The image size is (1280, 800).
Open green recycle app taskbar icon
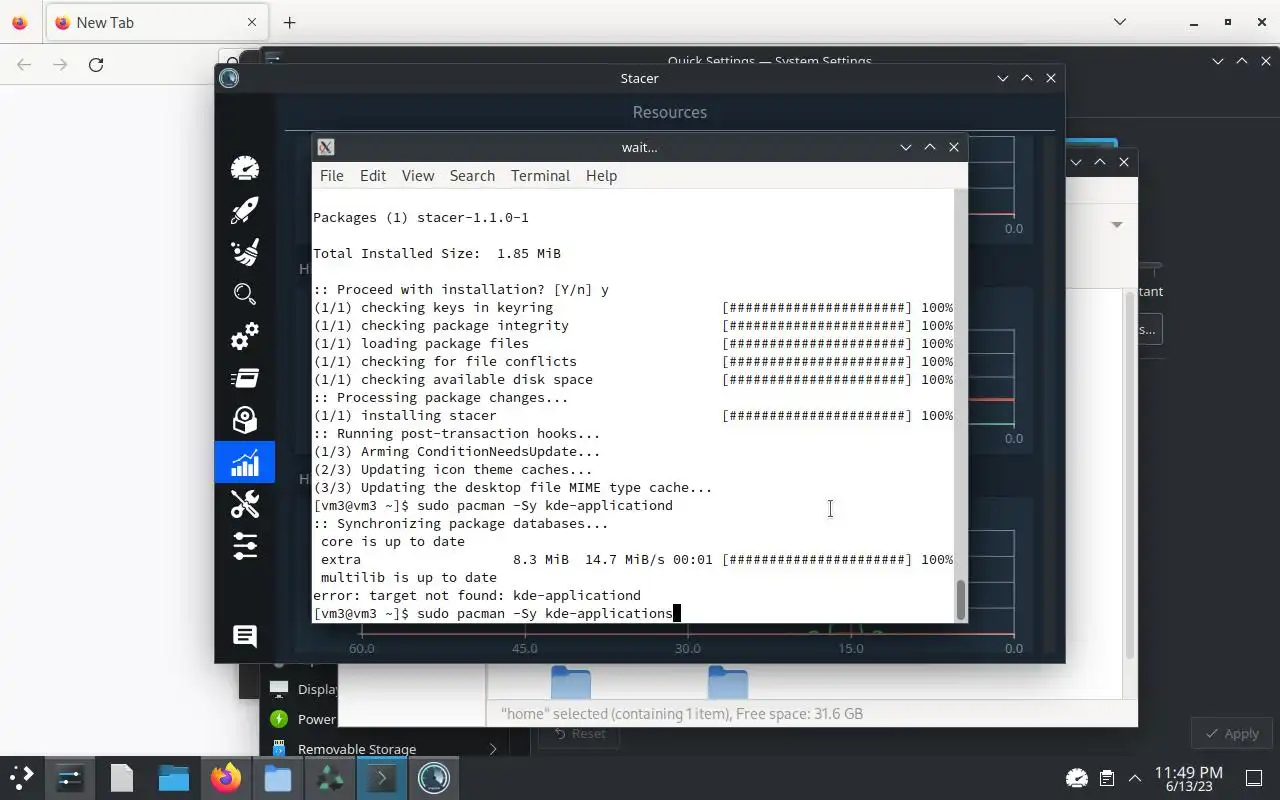(x=330, y=777)
